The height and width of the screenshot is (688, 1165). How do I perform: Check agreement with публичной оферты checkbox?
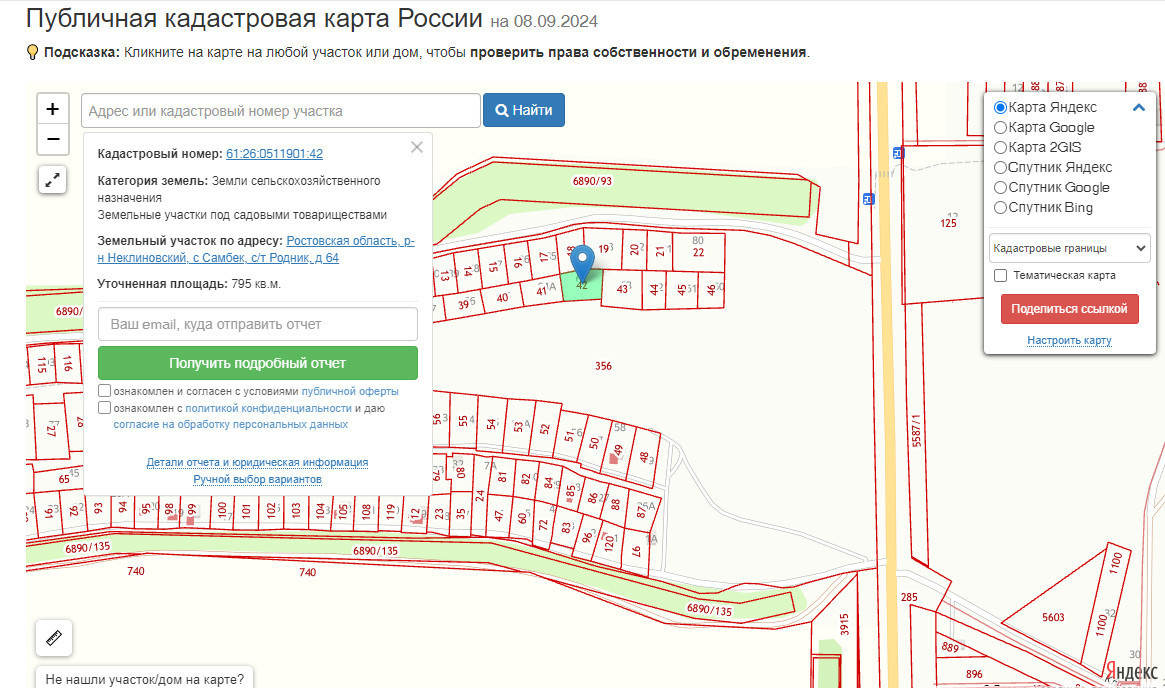pos(105,391)
